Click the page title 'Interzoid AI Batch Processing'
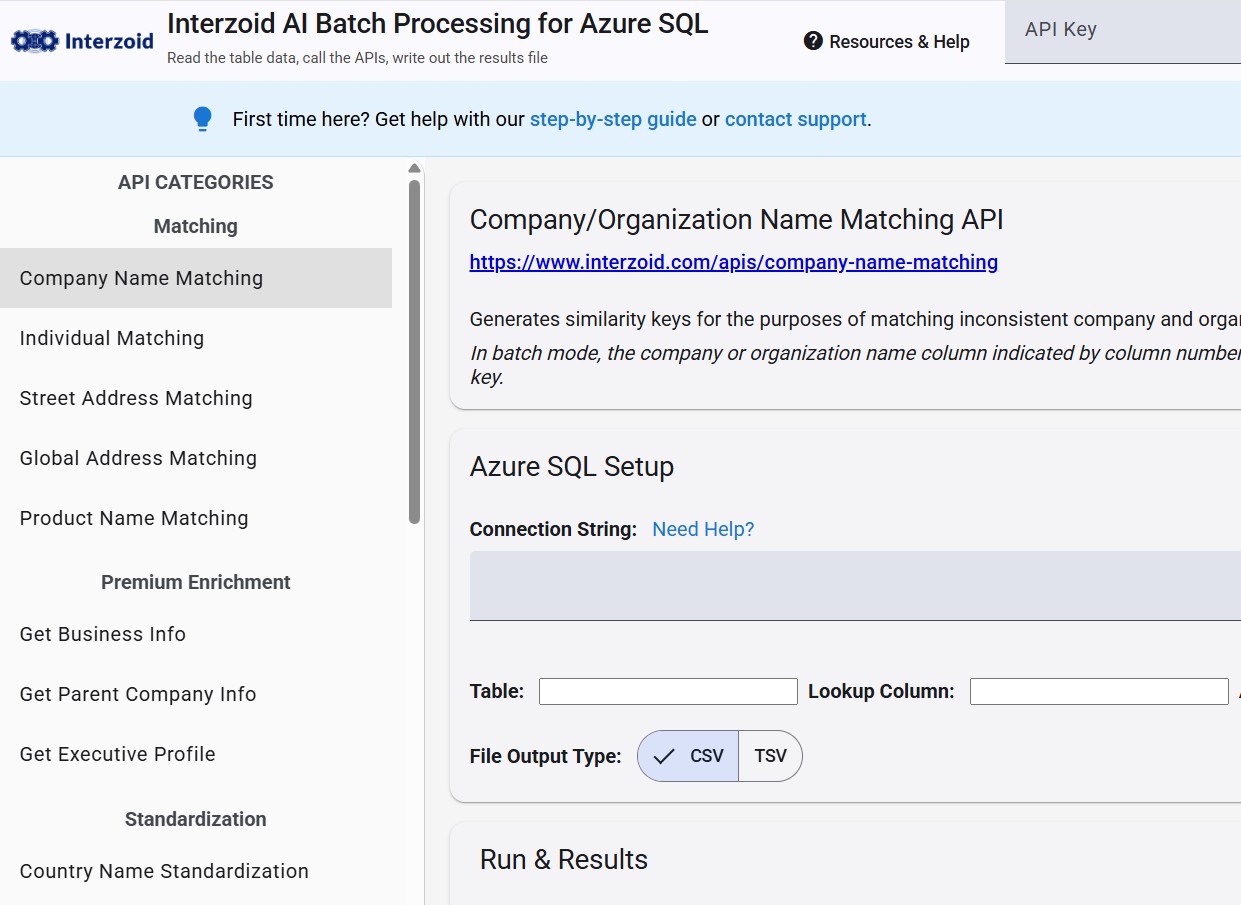The height and width of the screenshot is (905, 1241). click(x=438, y=24)
